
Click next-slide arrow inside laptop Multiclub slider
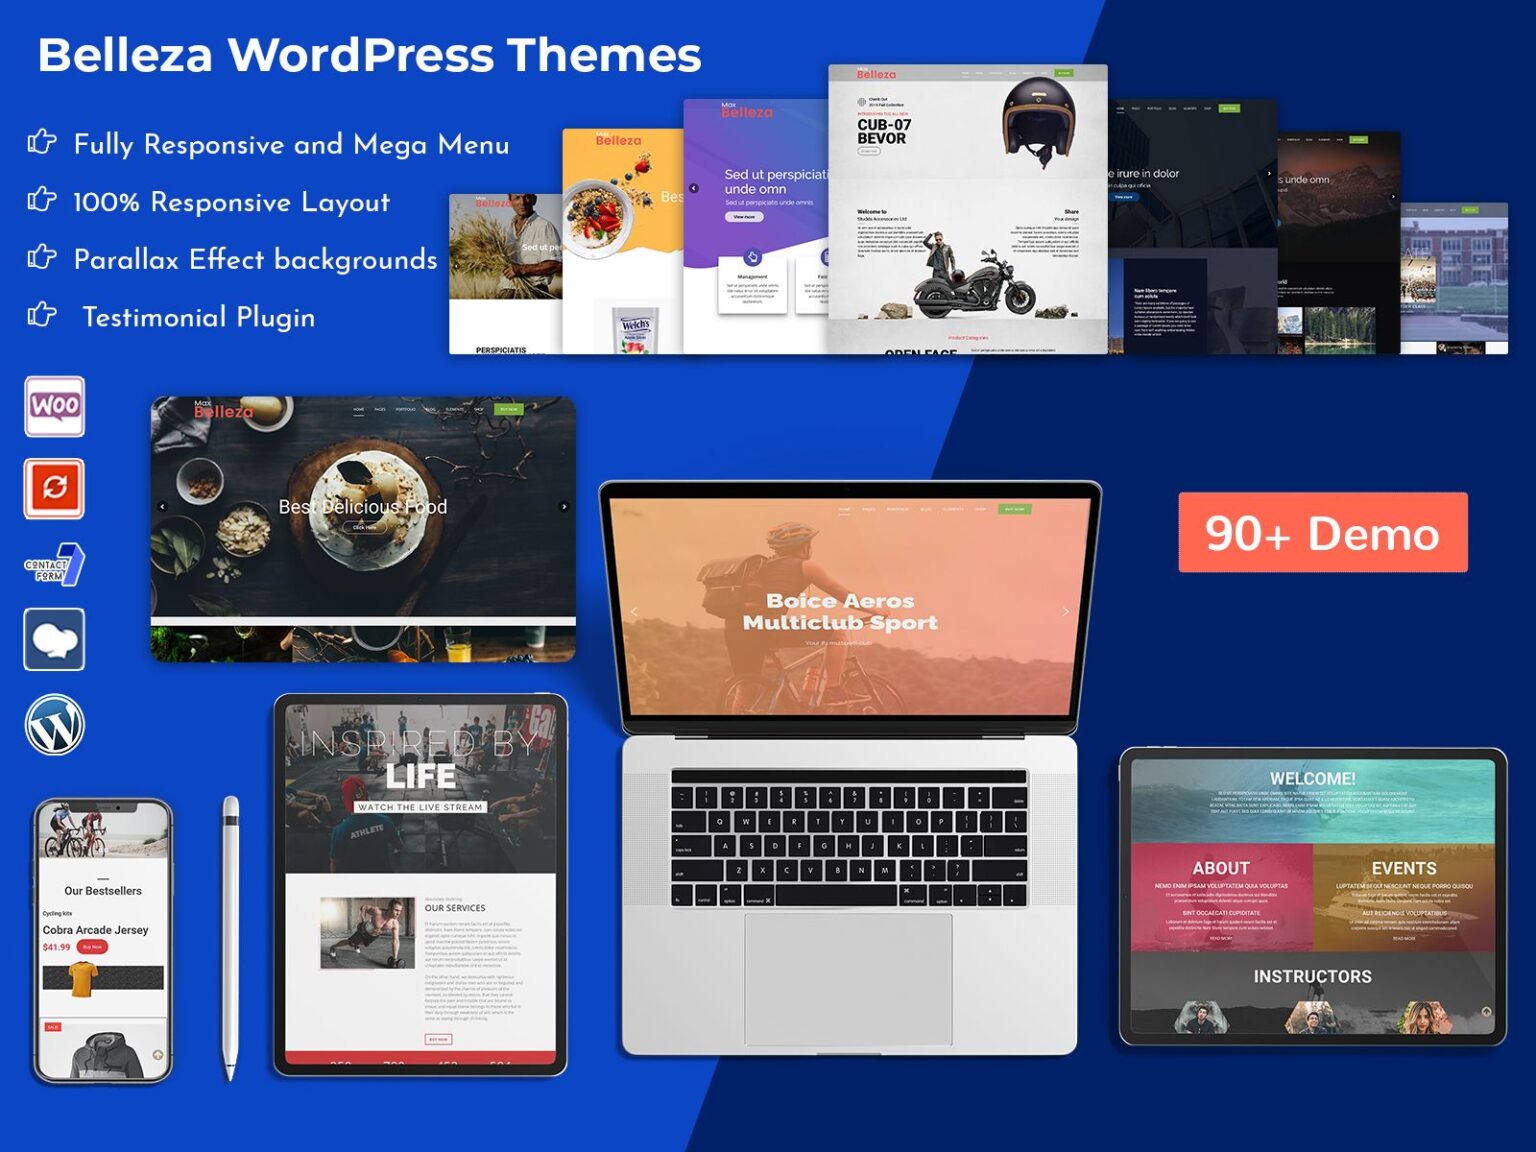coord(1065,612)
